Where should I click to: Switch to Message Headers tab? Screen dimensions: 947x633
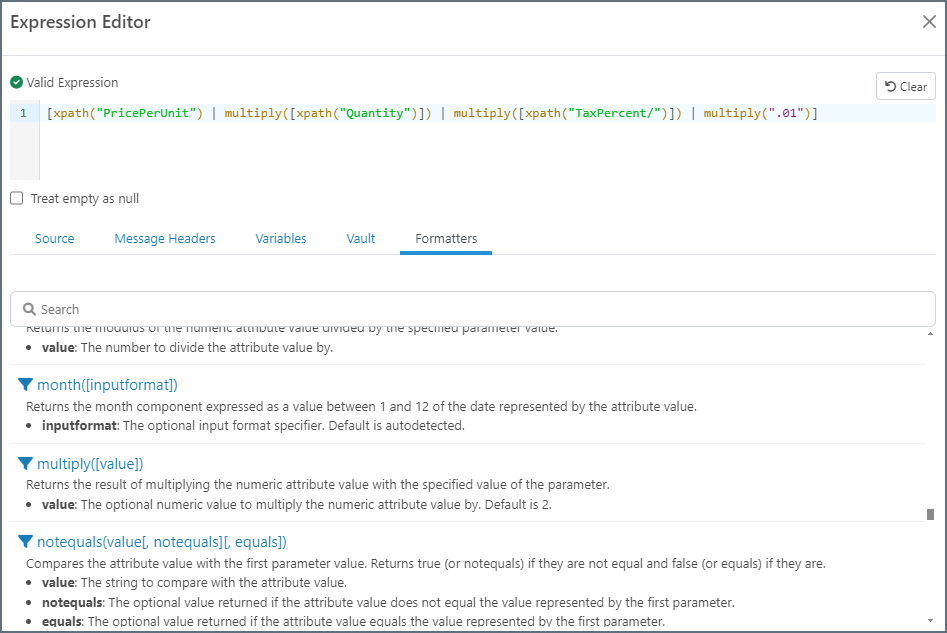tap(165, 238)
